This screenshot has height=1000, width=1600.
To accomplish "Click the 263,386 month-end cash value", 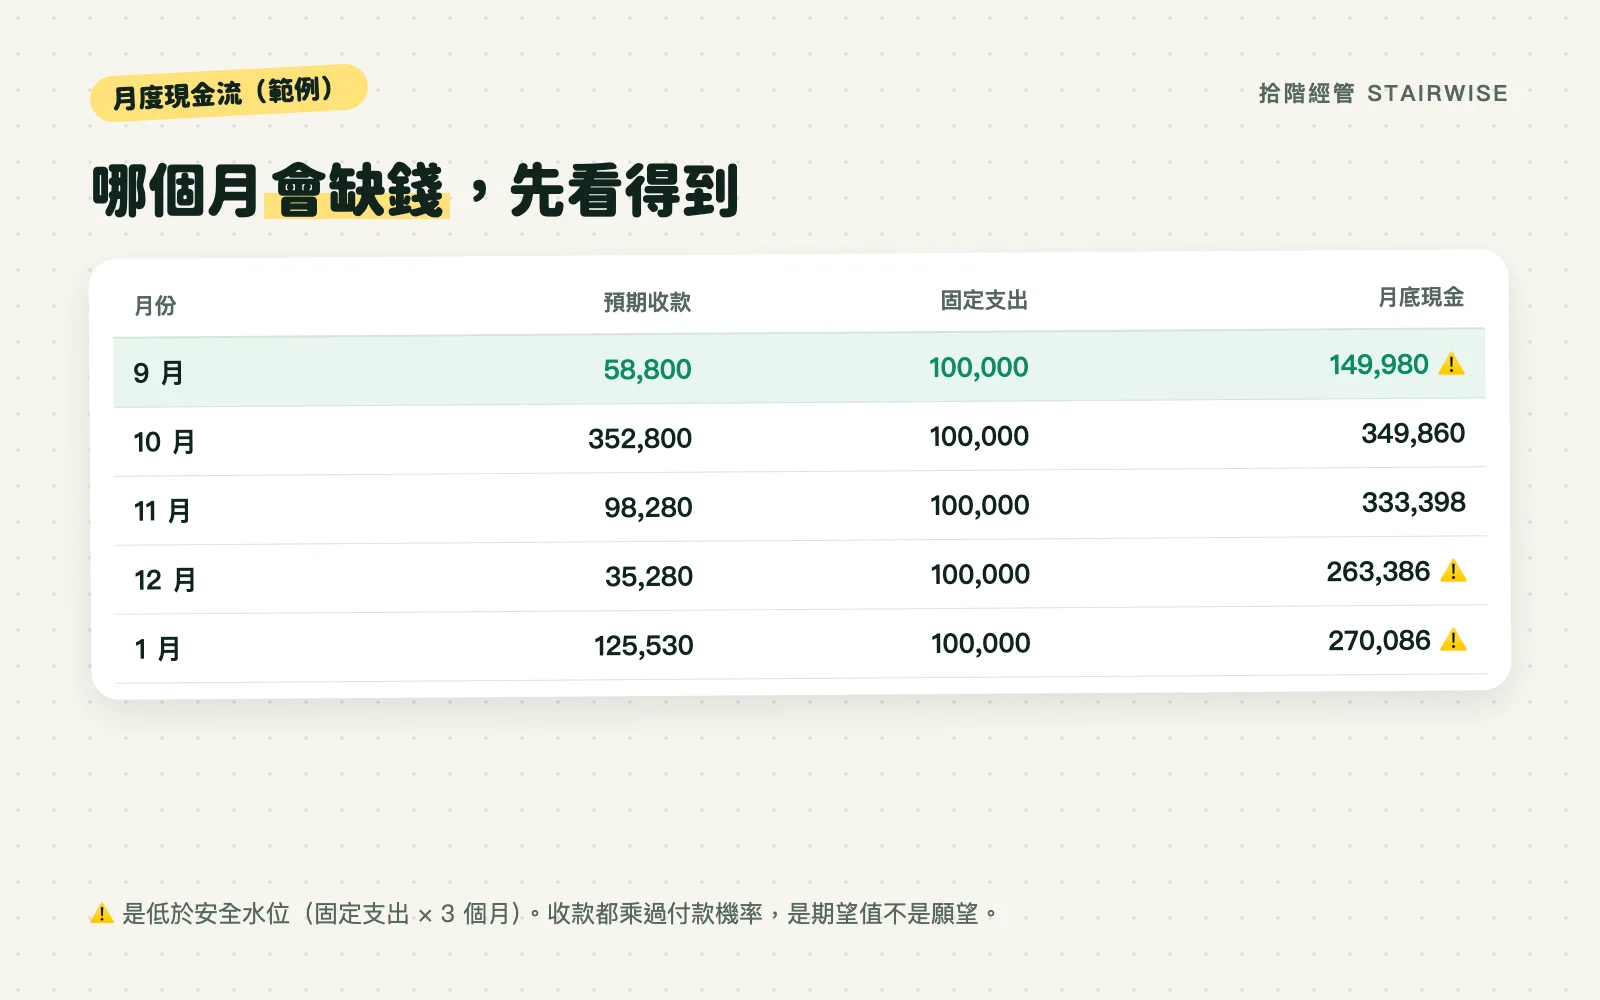I will click(1378, 572).
